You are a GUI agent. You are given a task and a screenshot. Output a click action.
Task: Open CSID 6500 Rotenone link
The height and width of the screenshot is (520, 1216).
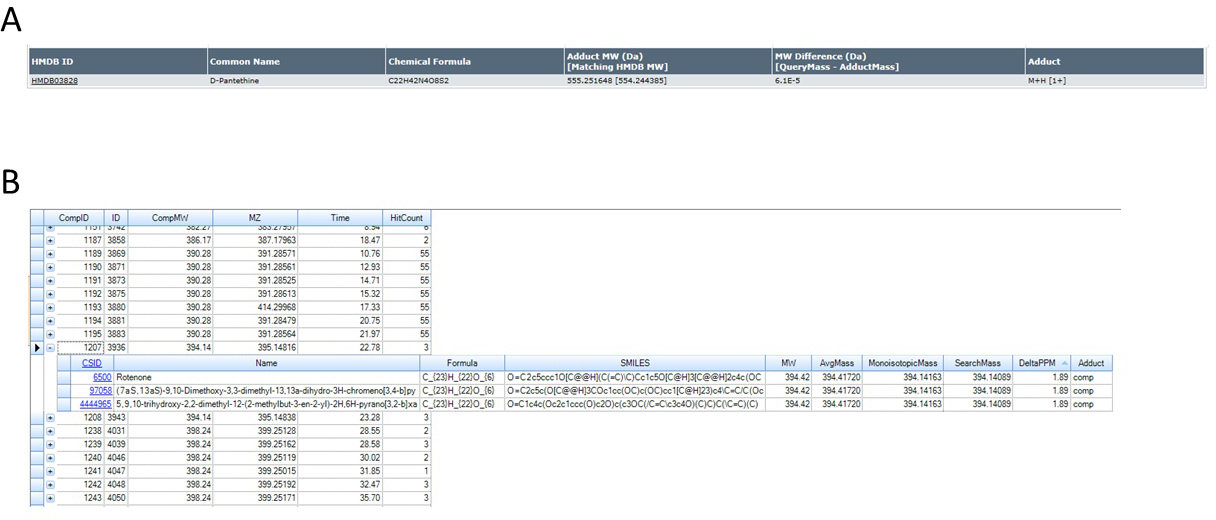(102, 377)
